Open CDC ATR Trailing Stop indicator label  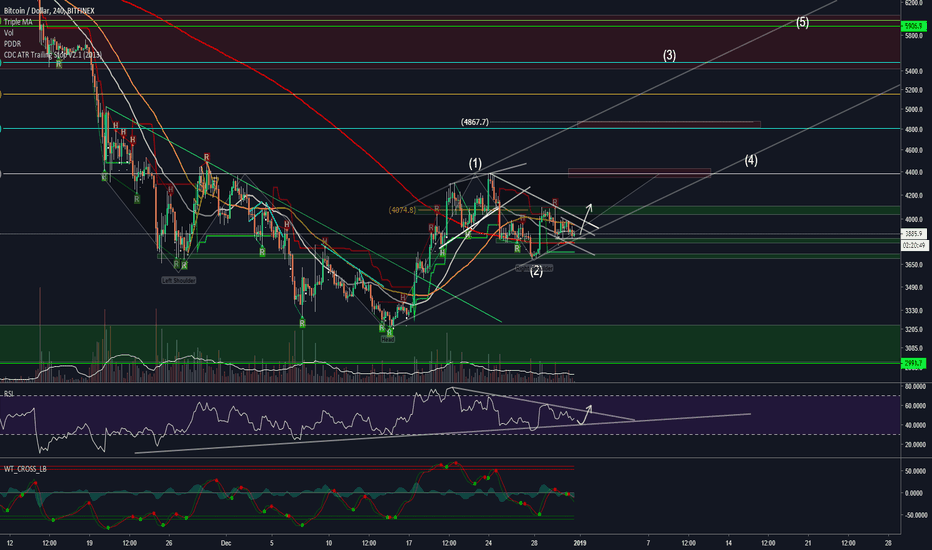click(x=52, y=55)
